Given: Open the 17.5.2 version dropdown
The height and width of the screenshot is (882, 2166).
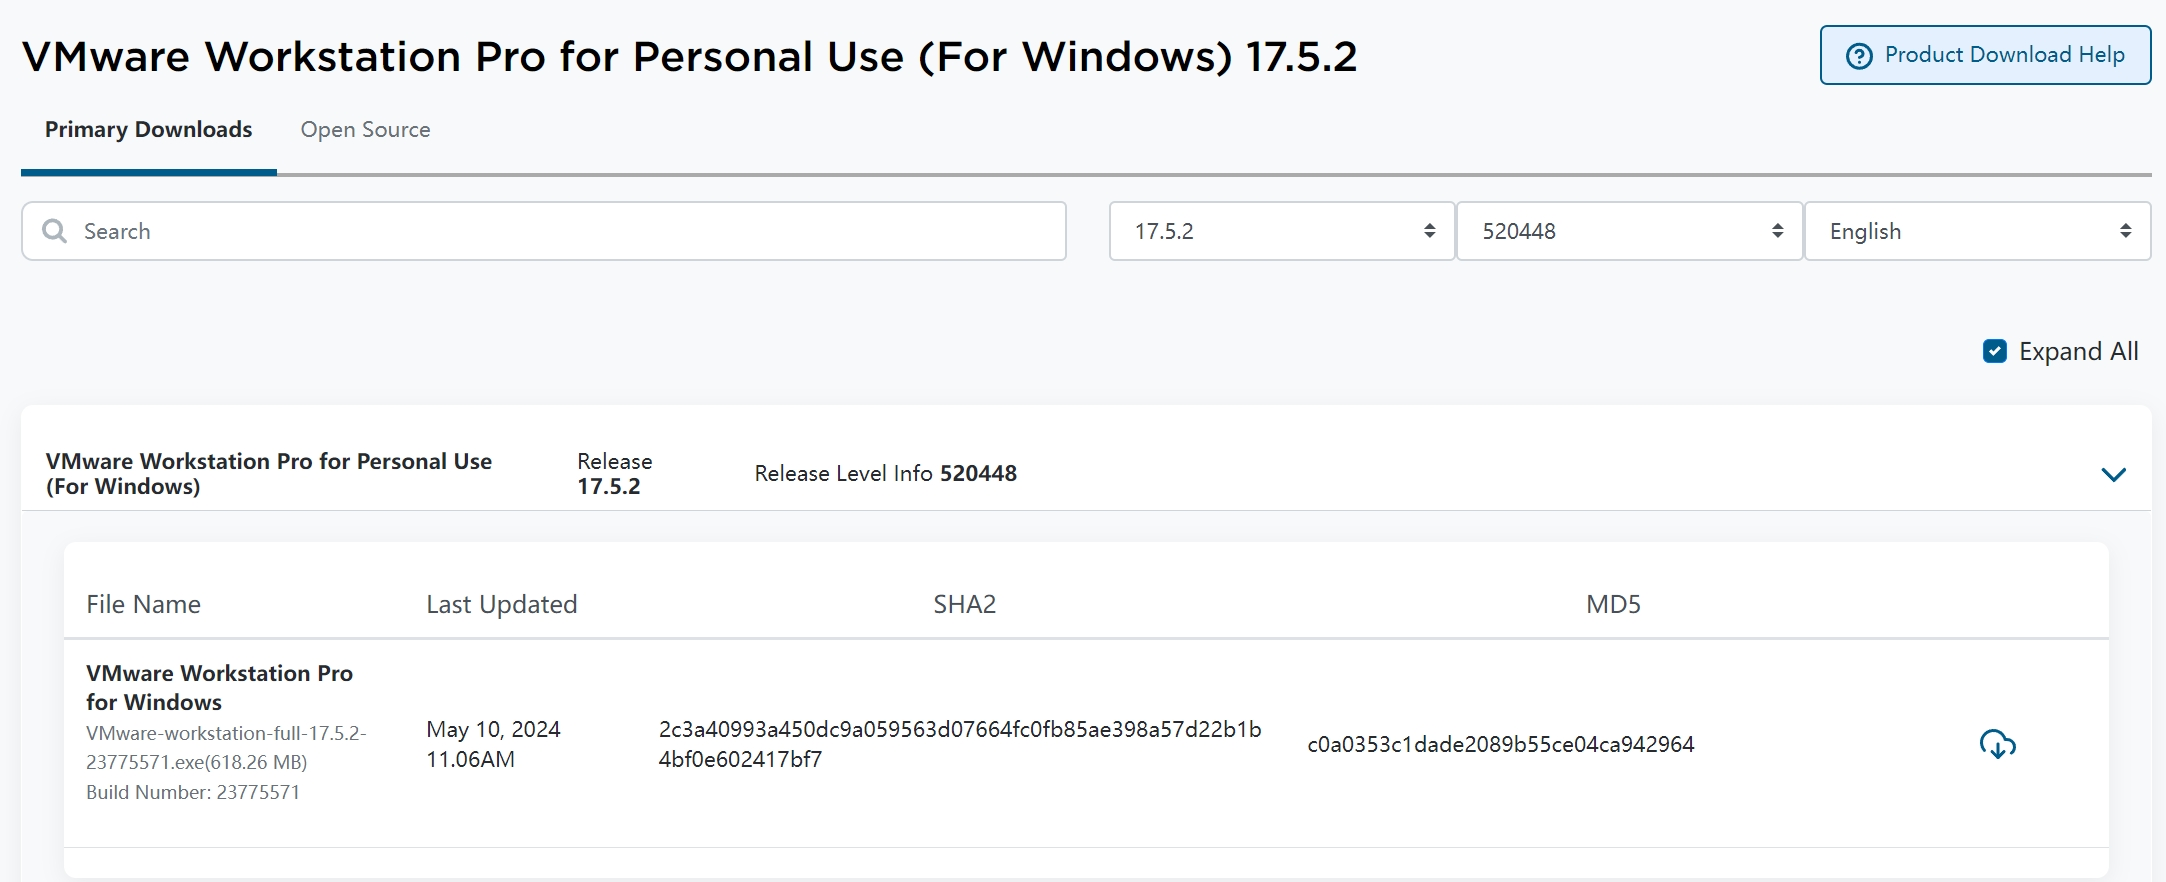Looking at the screenshot, I should [1281, 231].
